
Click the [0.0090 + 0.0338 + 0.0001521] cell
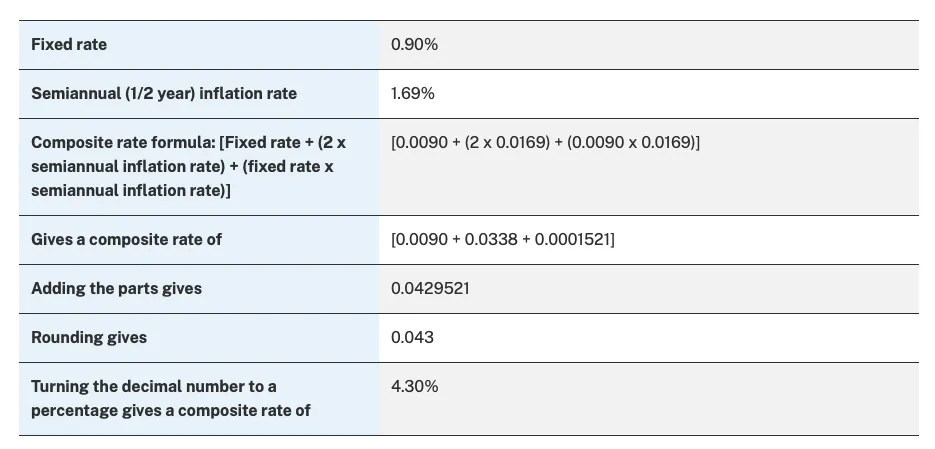click(503, 240)
